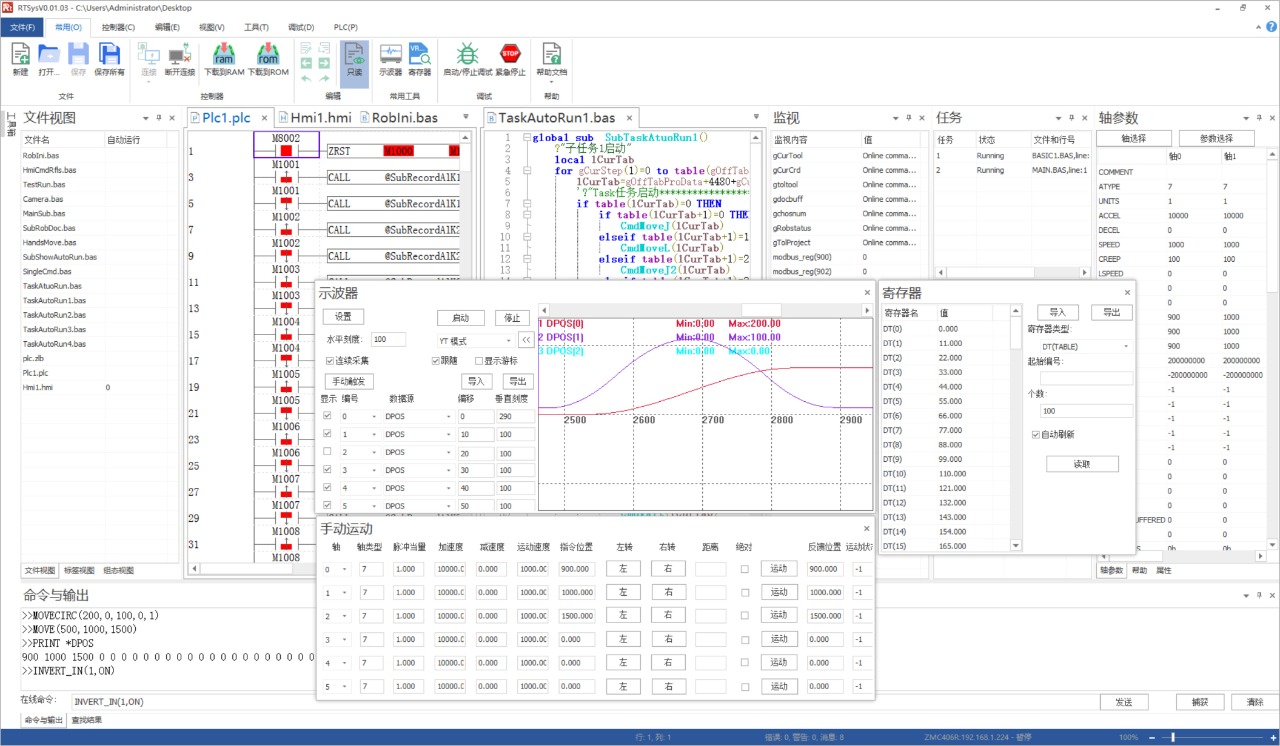The width and height of the screenshot is (1280, 746).
Task: Open the 帮助文档 help document icon
Action: pos(551,54)
